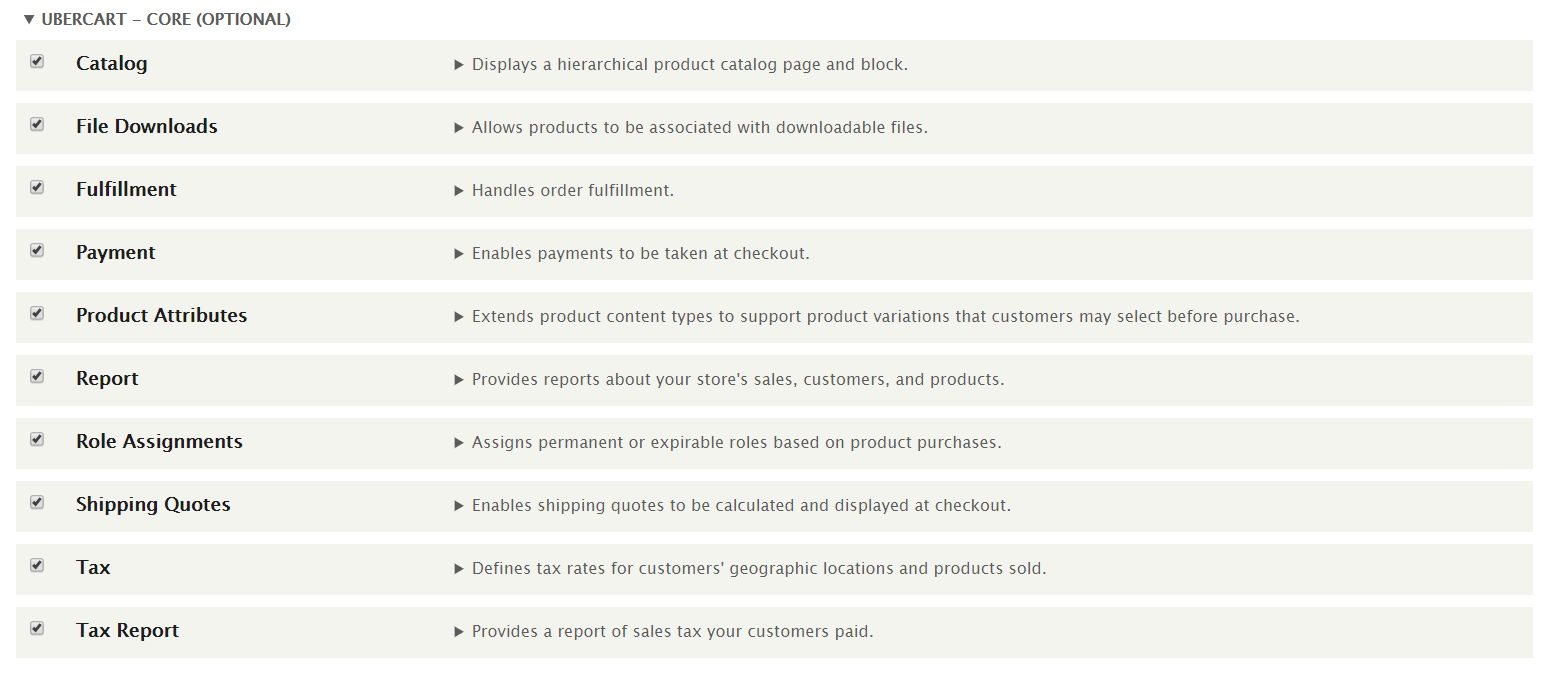The height and width of the screenshot is (674, 1546).
Task: Expand the Catalog description details arrow
Action: click(459, 65)
